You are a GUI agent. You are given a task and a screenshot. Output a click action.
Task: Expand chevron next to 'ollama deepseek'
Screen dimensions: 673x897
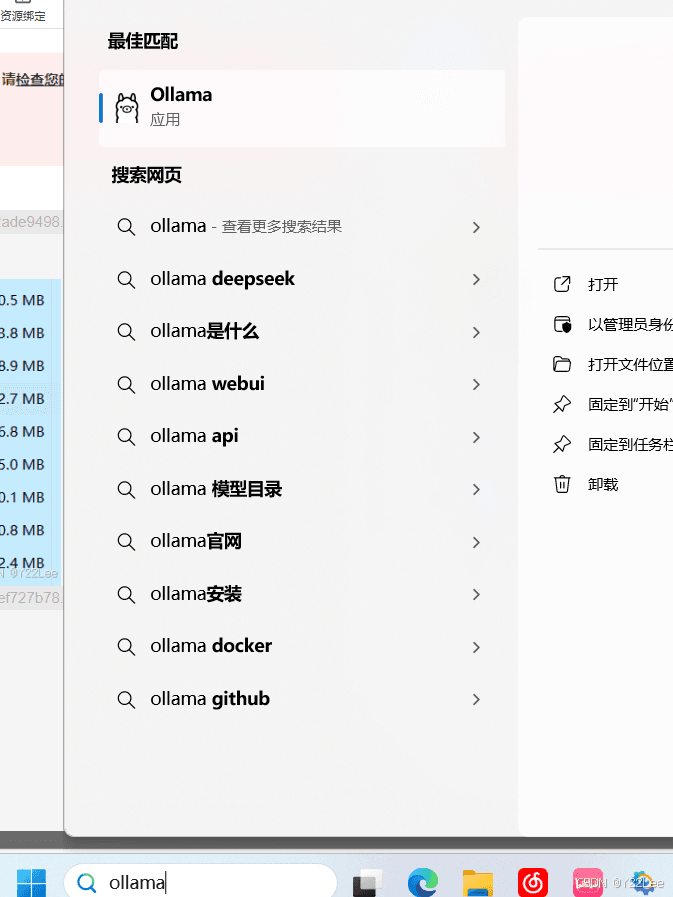point(476,279)
